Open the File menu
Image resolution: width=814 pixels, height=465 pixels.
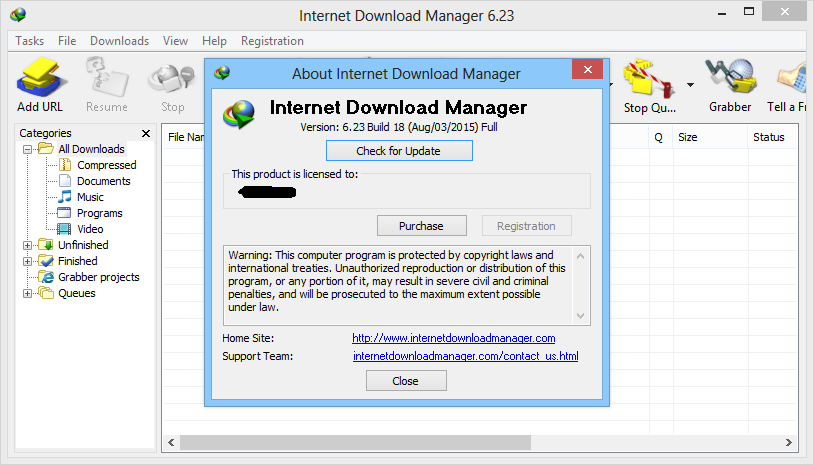tap(67, 41)
